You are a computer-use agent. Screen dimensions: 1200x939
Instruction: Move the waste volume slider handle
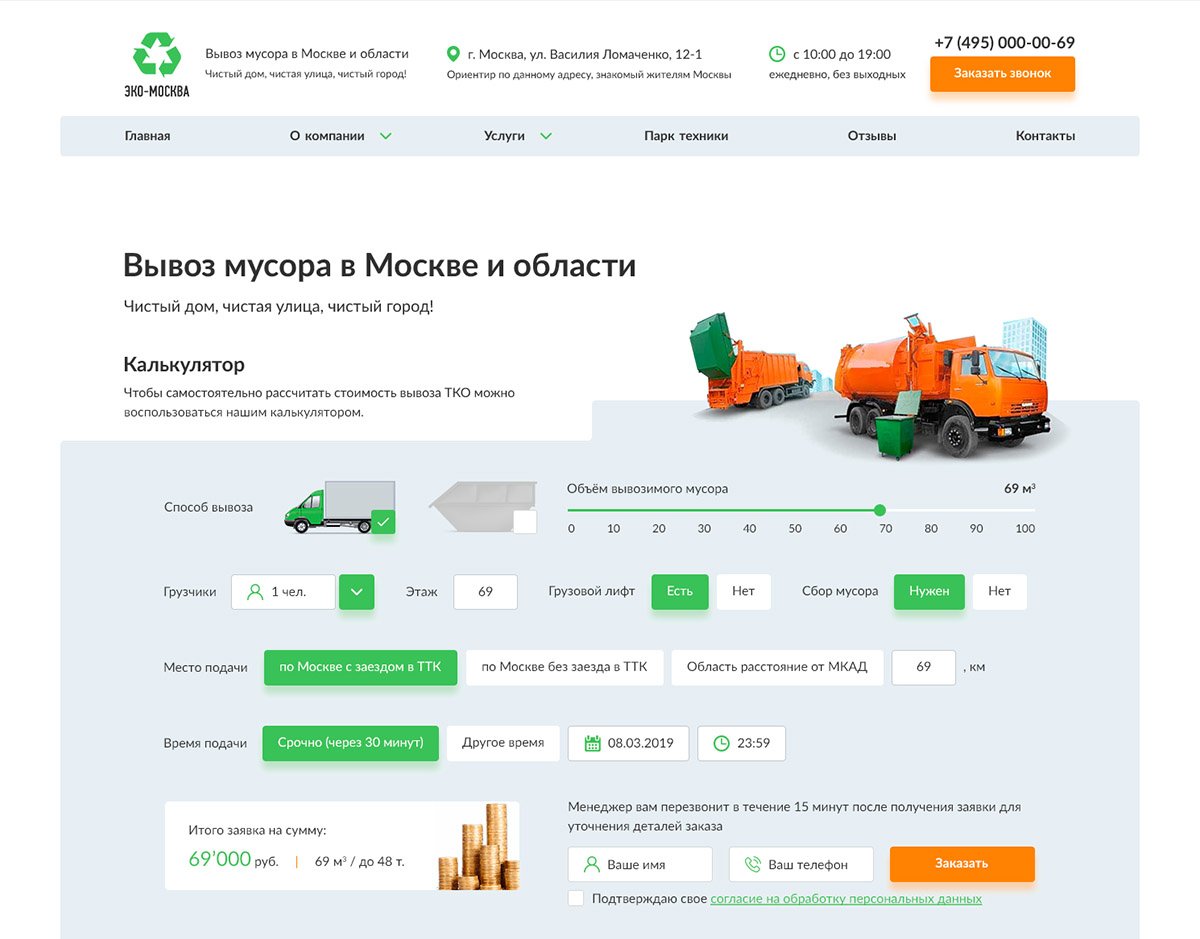pos(880,509)
